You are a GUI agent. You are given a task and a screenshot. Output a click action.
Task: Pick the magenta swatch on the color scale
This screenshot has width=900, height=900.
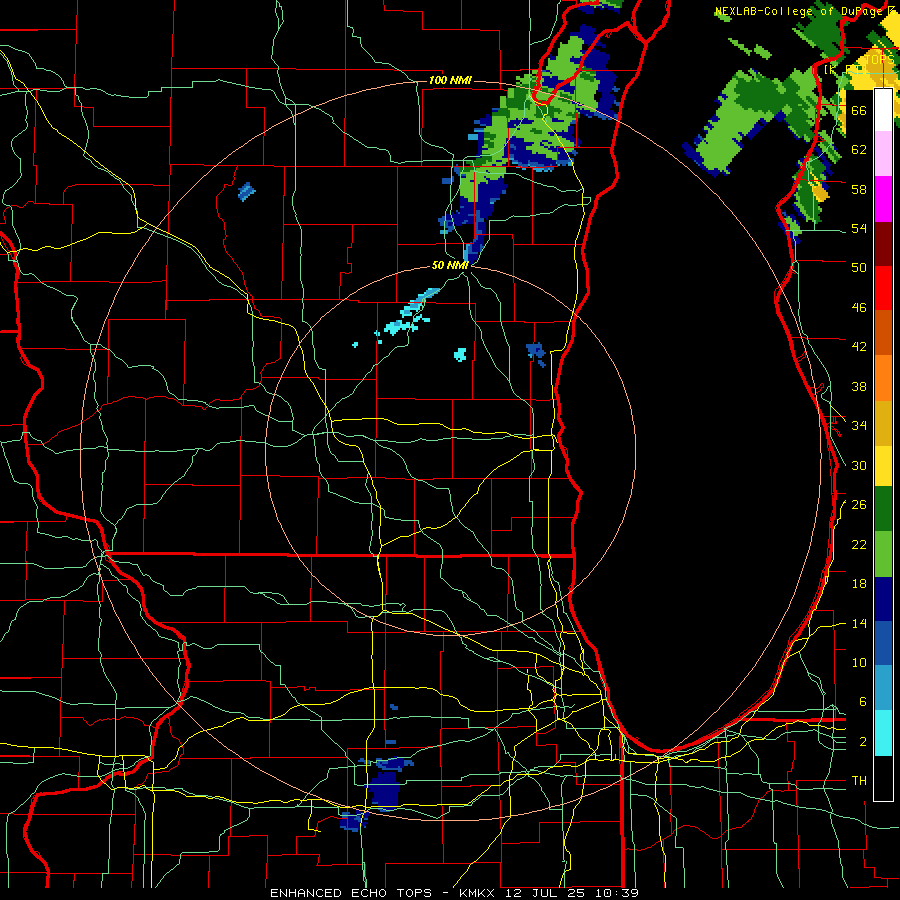[x=883, y=199]
